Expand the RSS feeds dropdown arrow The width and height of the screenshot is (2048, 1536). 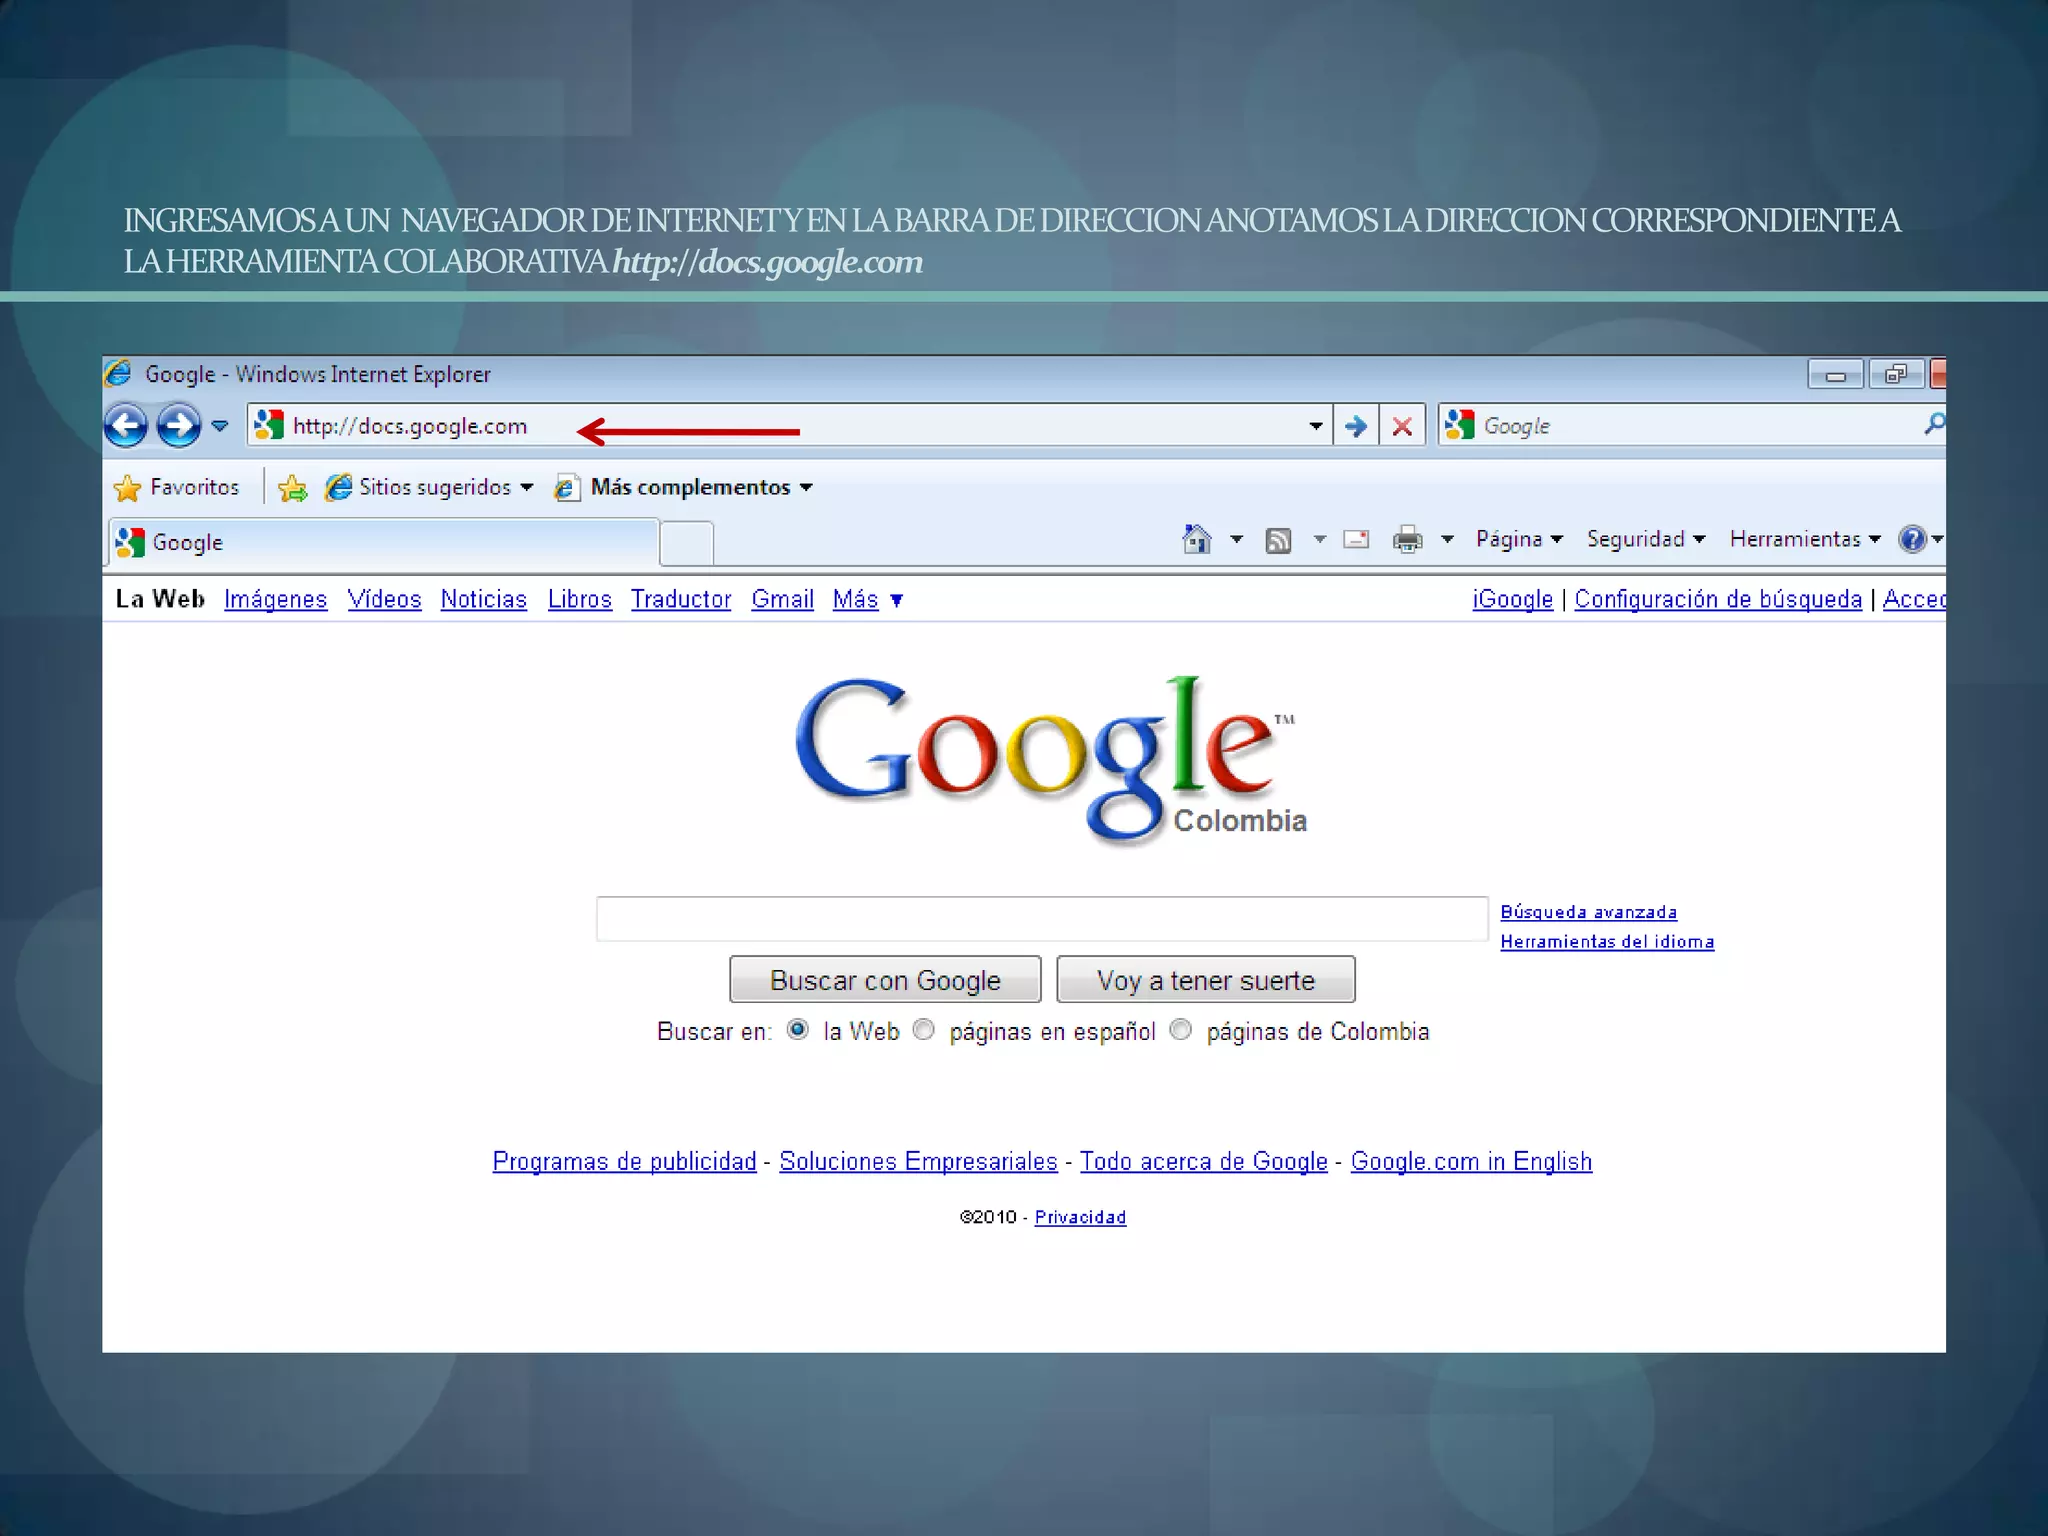click(1320, 539)
